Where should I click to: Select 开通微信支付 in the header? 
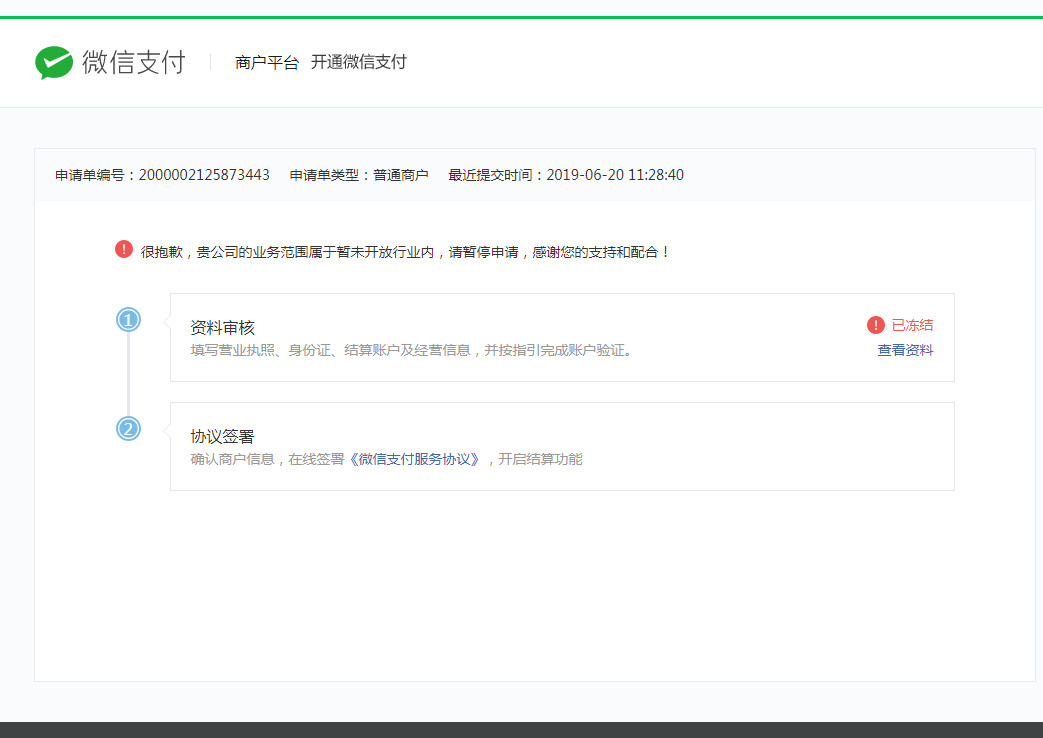point(358,63)
